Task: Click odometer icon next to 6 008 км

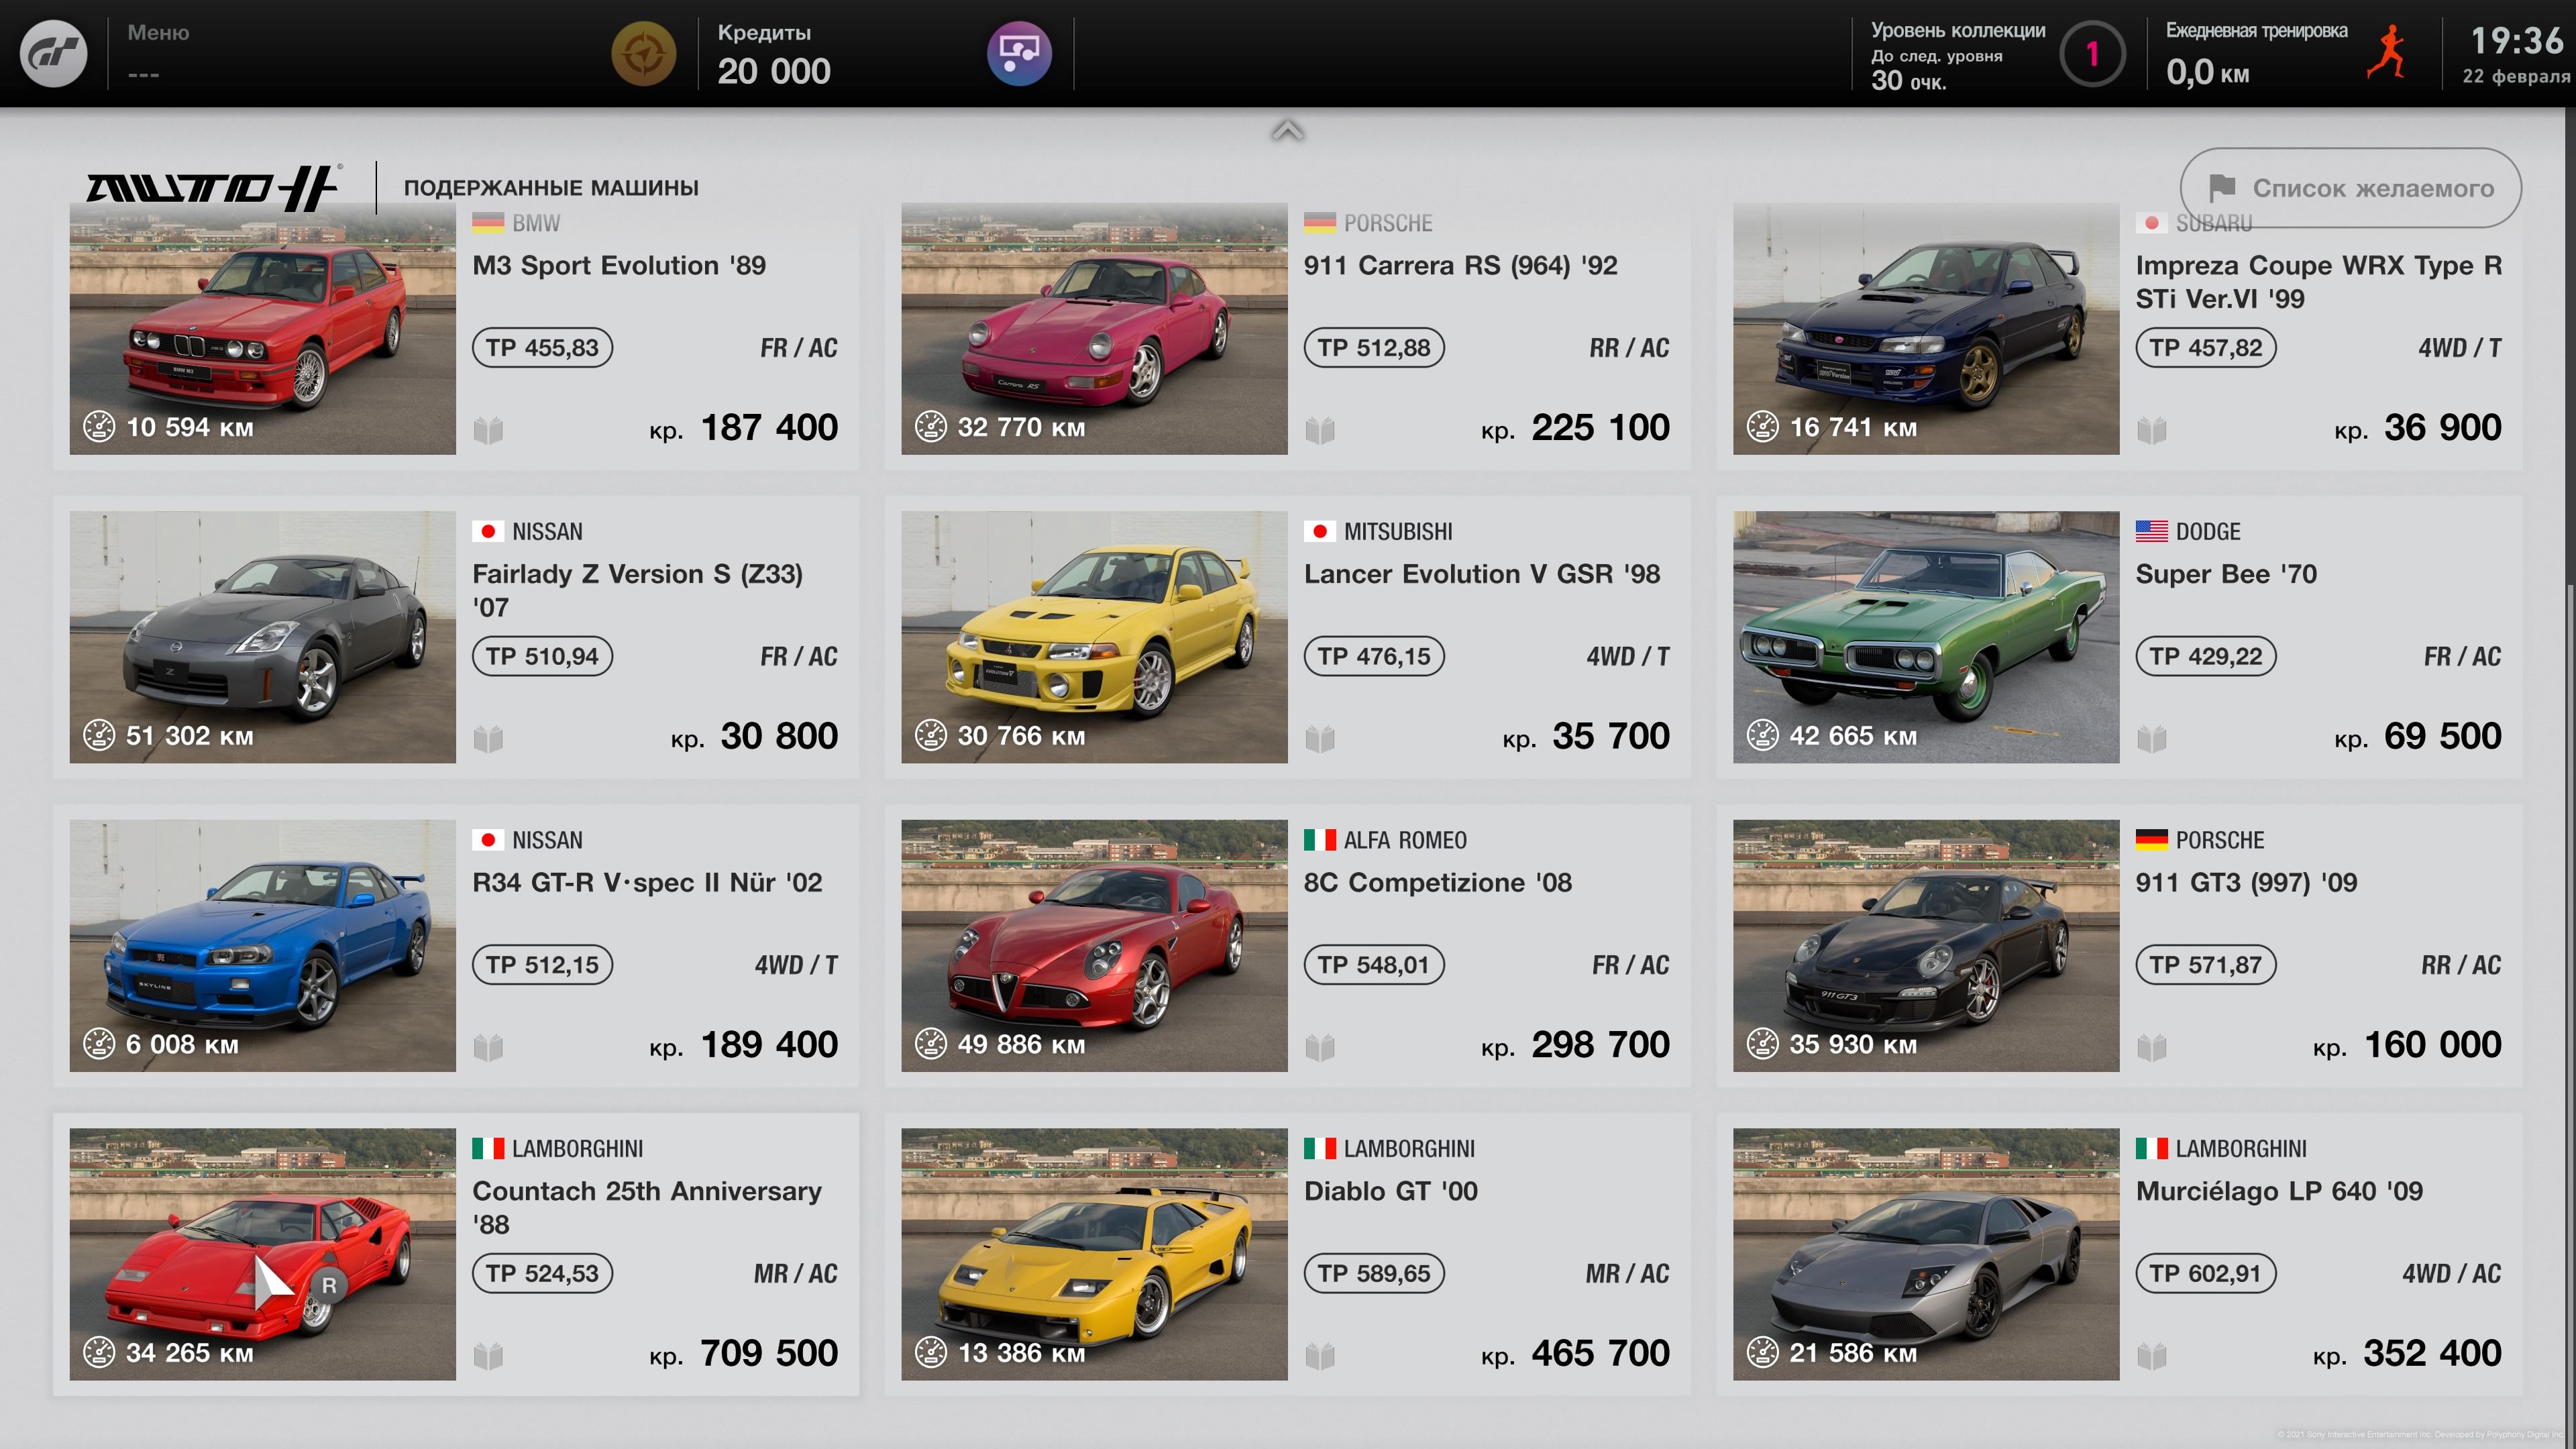Action: pos(99,1043)
